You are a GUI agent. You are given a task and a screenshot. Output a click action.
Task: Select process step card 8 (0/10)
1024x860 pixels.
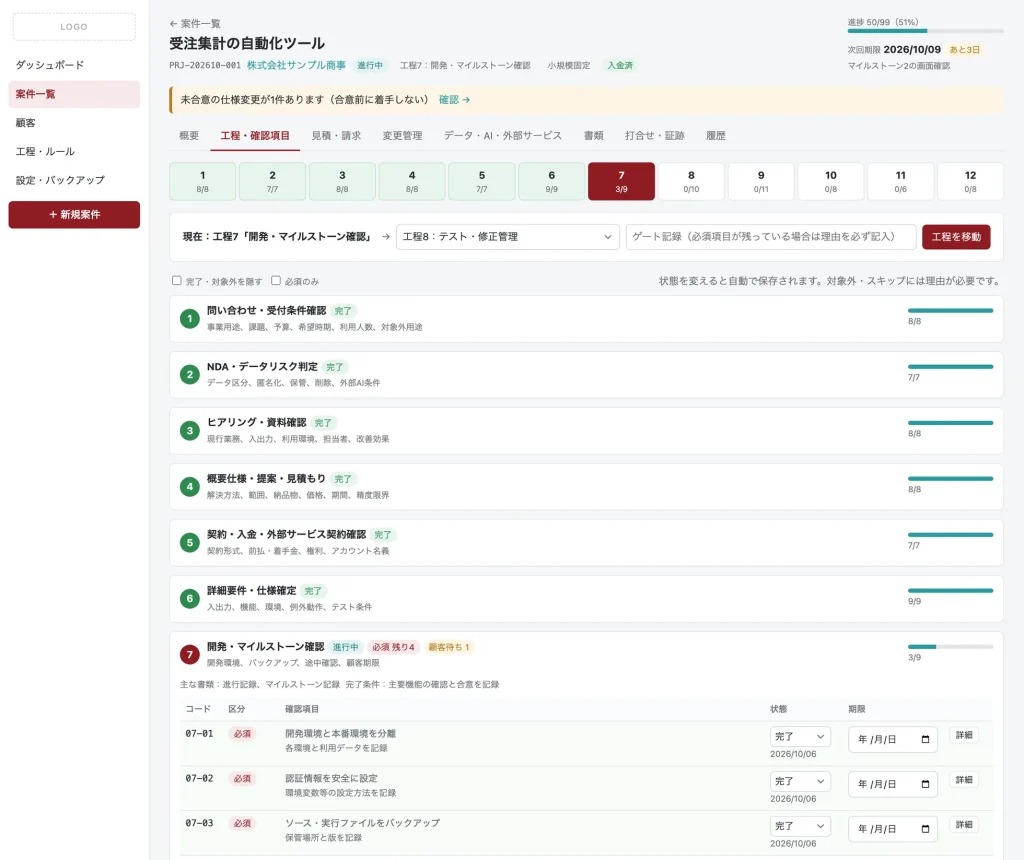691,182
